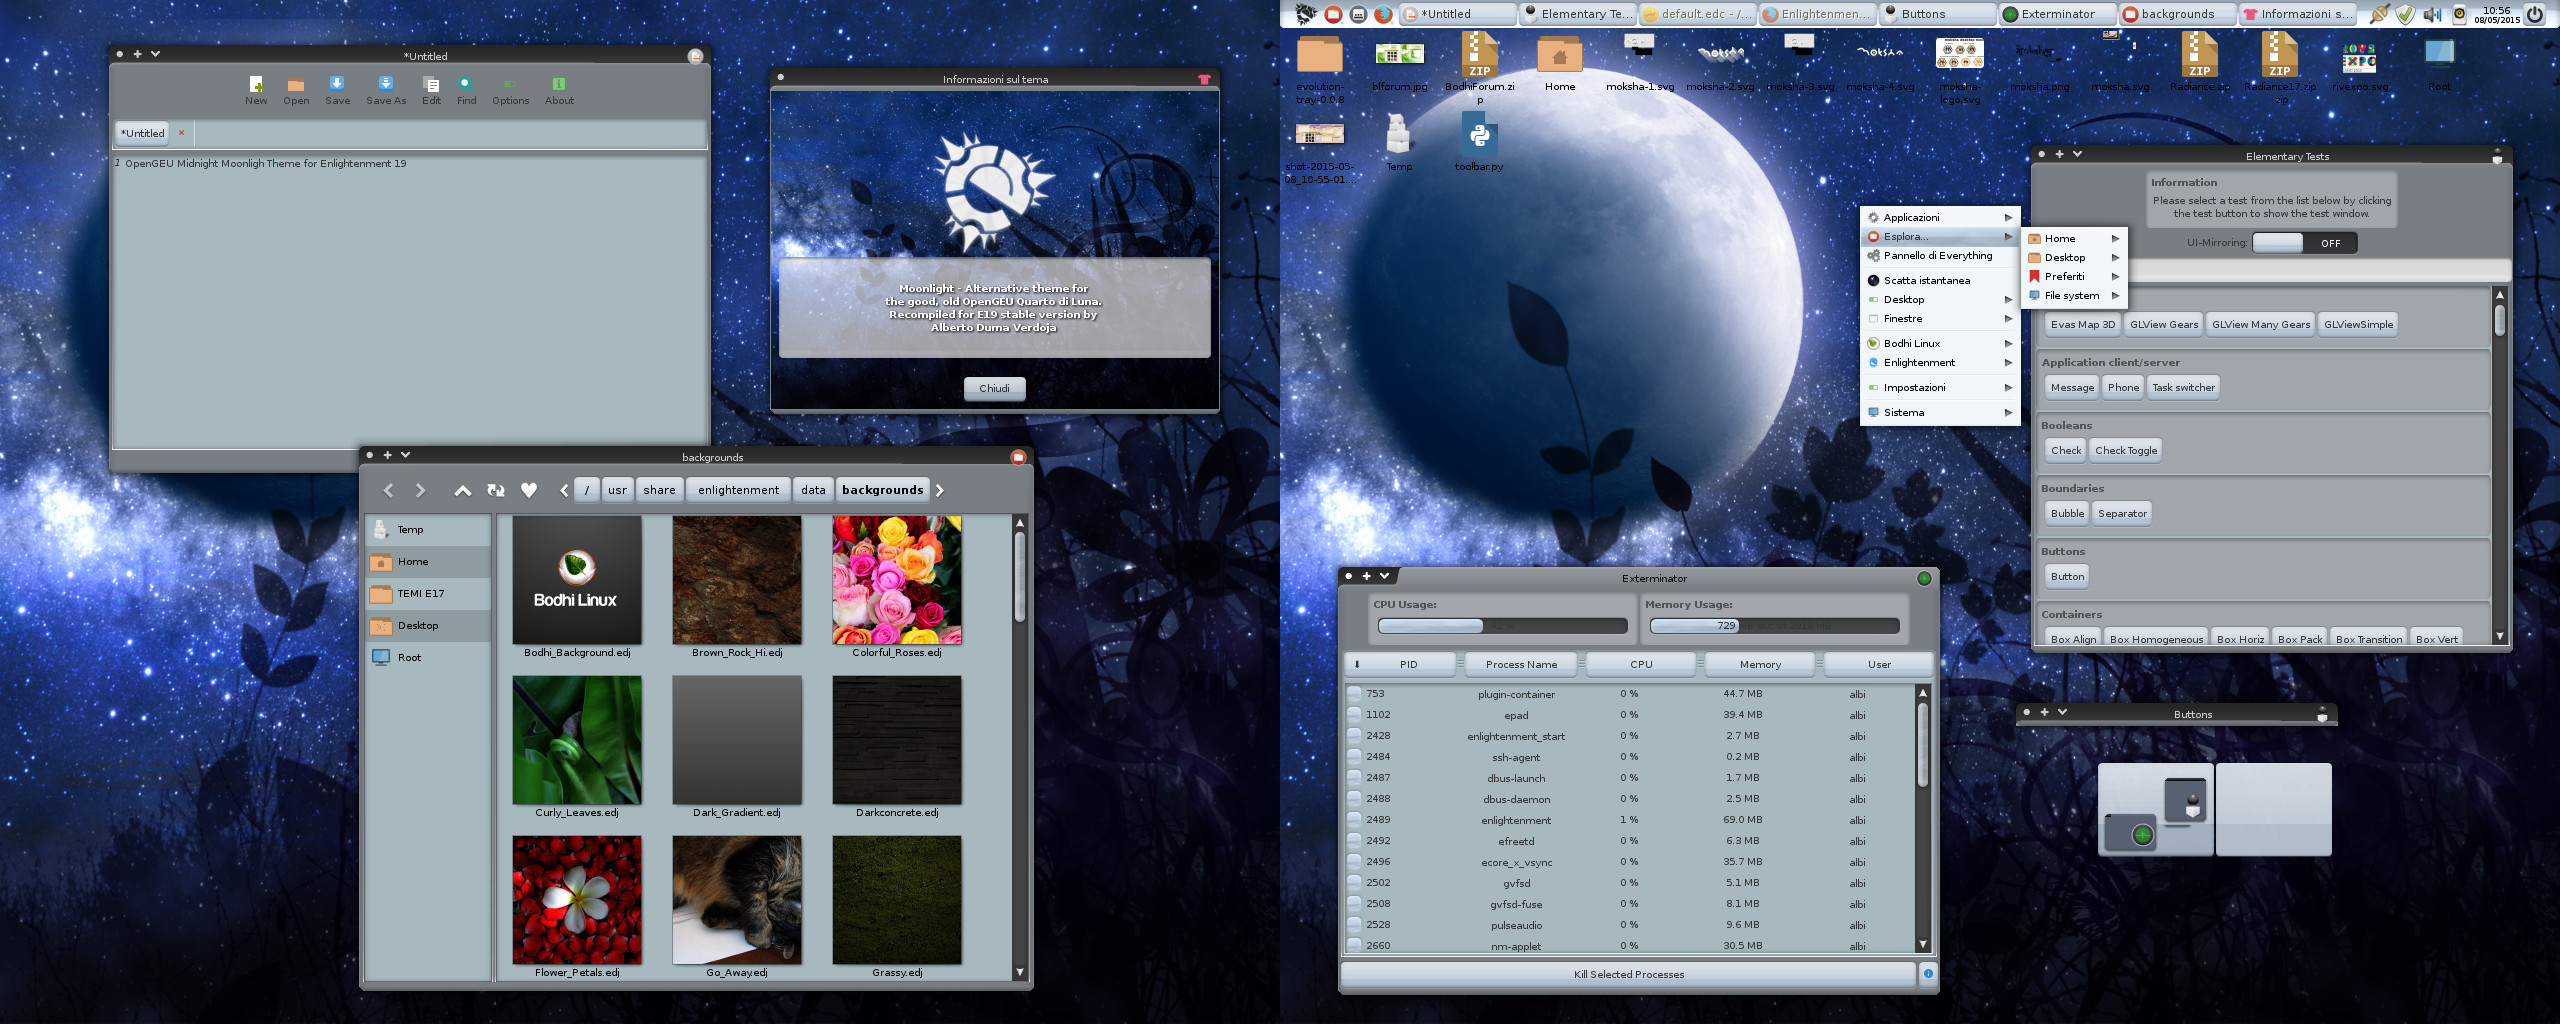
Task: Expand the Desktop submenu in main menu
Action: click(1939, 299)
